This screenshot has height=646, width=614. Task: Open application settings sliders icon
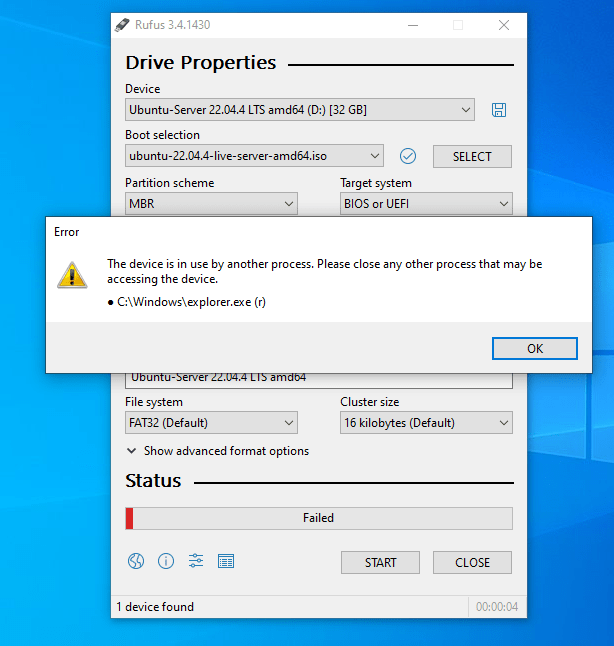[x=196, y=562]
